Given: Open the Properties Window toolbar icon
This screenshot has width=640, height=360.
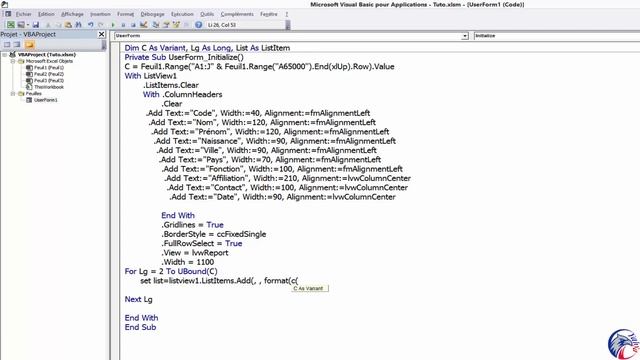Looking at the screenshot, I should pos(166,25).
